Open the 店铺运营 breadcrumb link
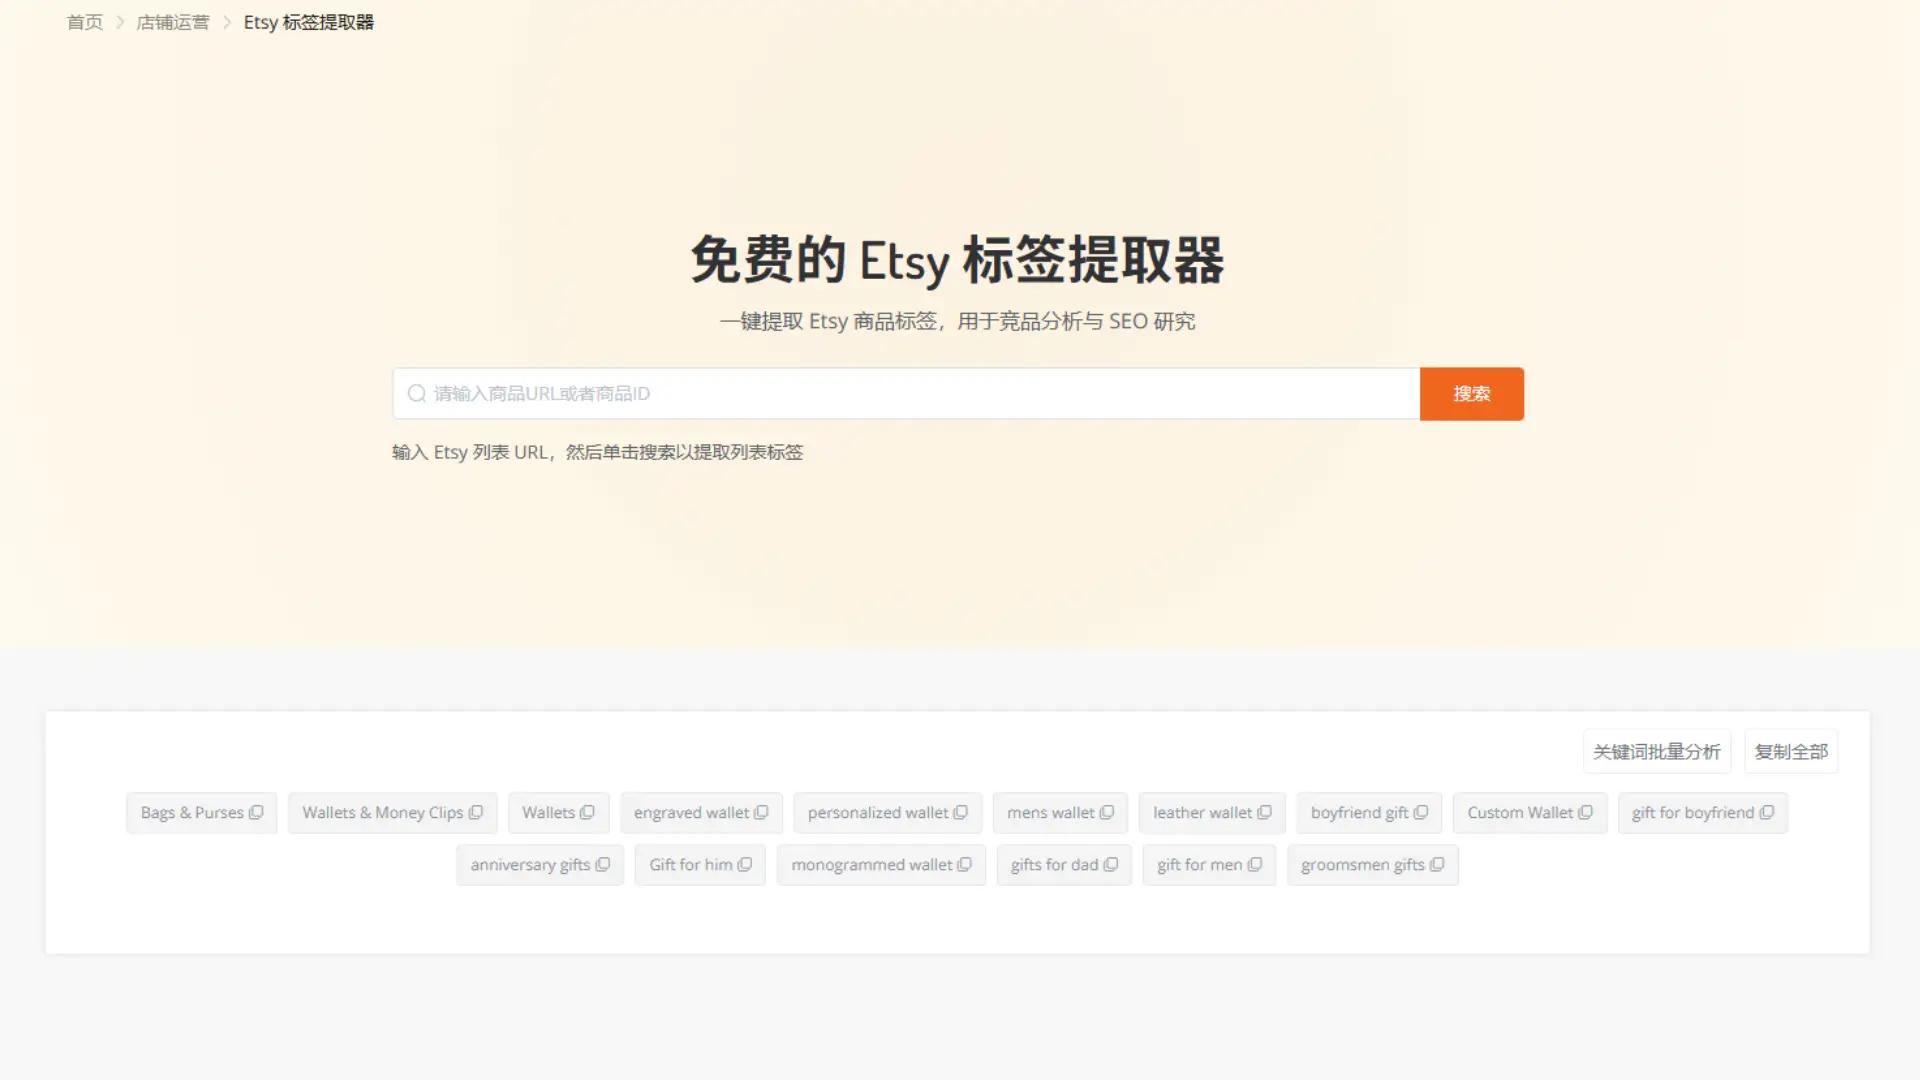The height and width of the screenshot is (1080, 1920). pyautogui.click(x=174, y=21)
